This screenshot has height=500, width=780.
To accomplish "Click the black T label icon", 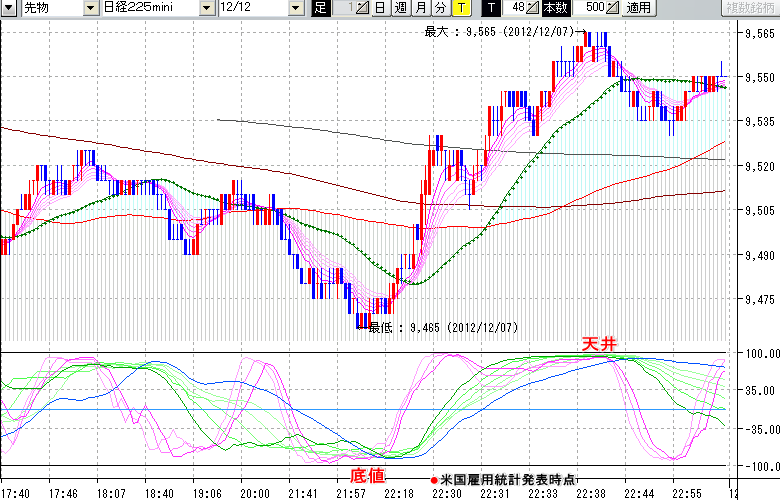I will coord(491,8).
